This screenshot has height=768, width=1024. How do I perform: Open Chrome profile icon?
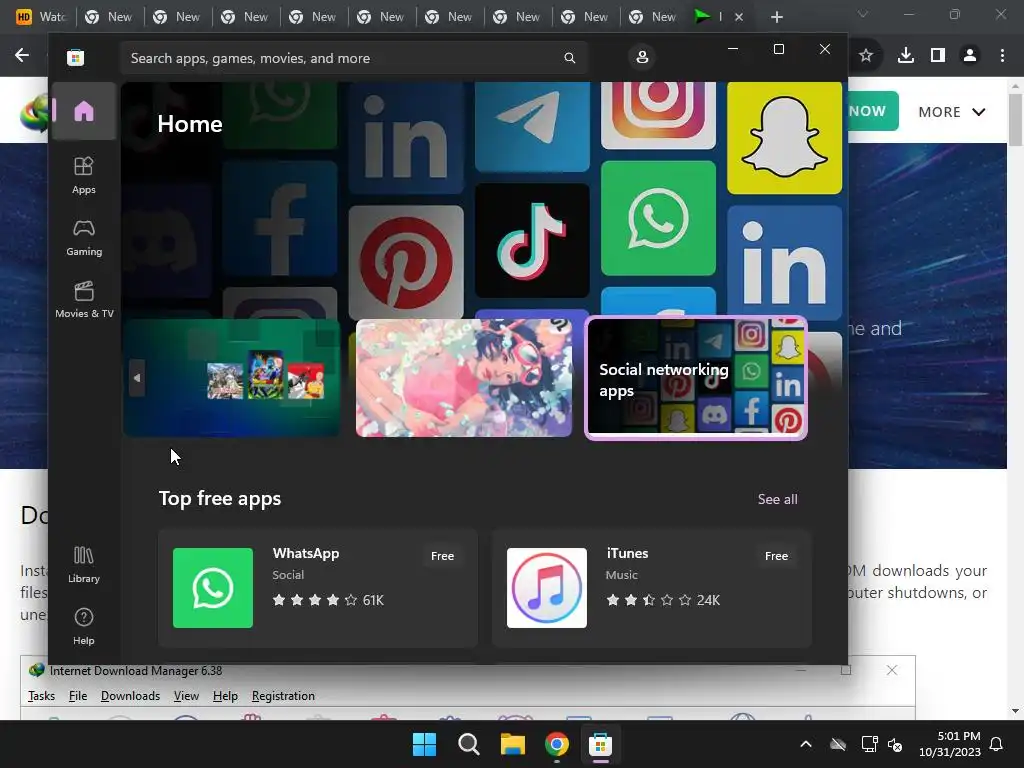[970, 56]
